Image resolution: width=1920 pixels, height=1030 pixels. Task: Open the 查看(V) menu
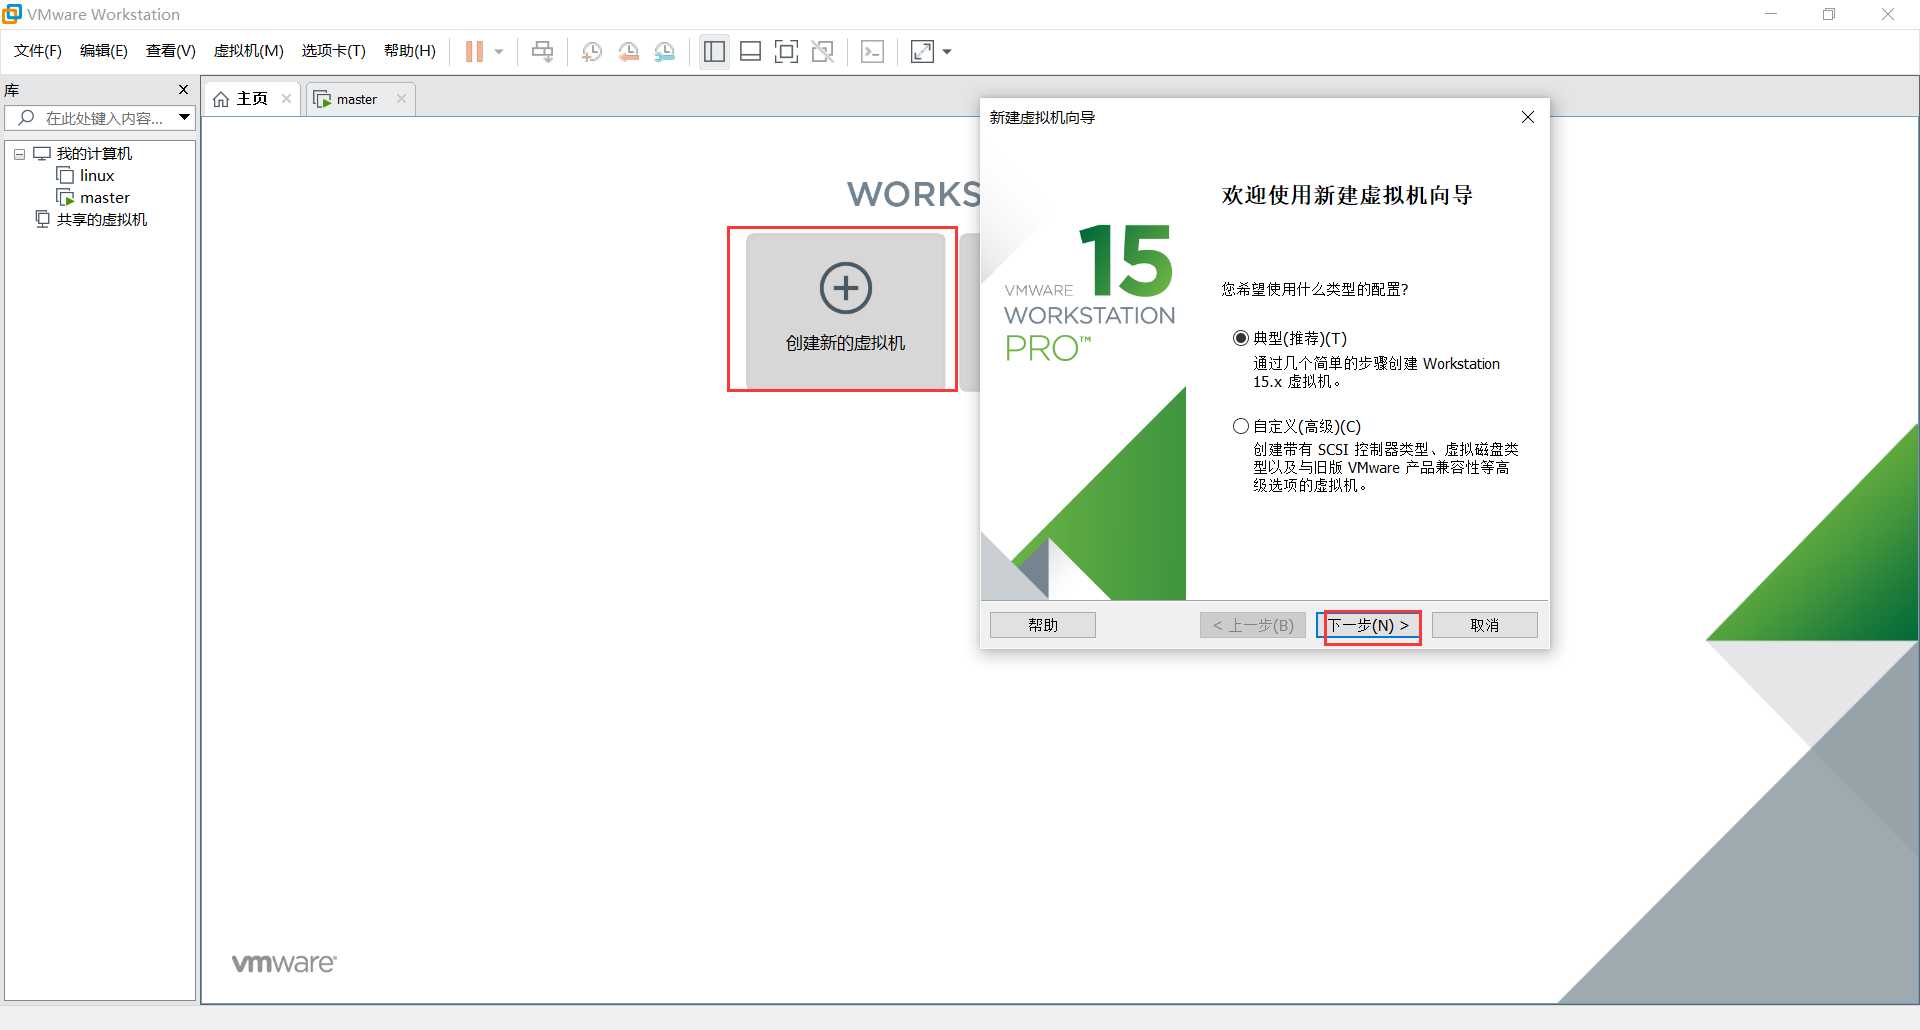[x=171, y=51]
